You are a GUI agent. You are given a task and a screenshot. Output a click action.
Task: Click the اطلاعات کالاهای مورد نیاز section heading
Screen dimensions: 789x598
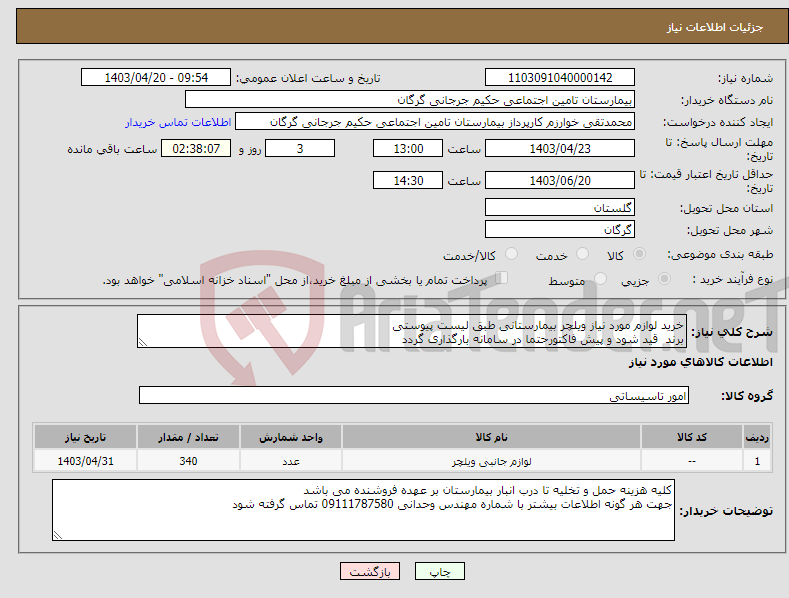(700, 362)
